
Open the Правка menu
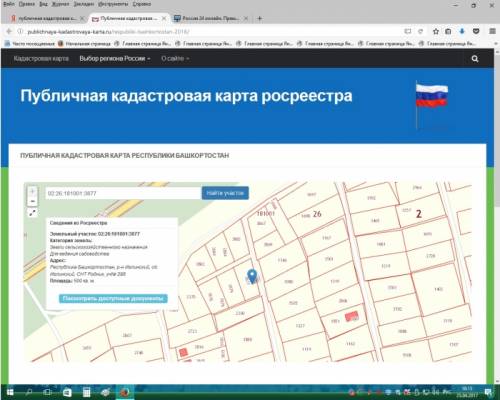27,4
